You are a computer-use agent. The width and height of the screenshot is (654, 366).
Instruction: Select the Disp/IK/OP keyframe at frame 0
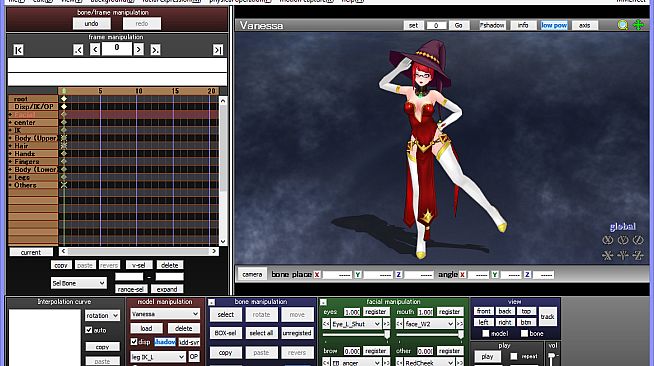click(x=64, y=107)
